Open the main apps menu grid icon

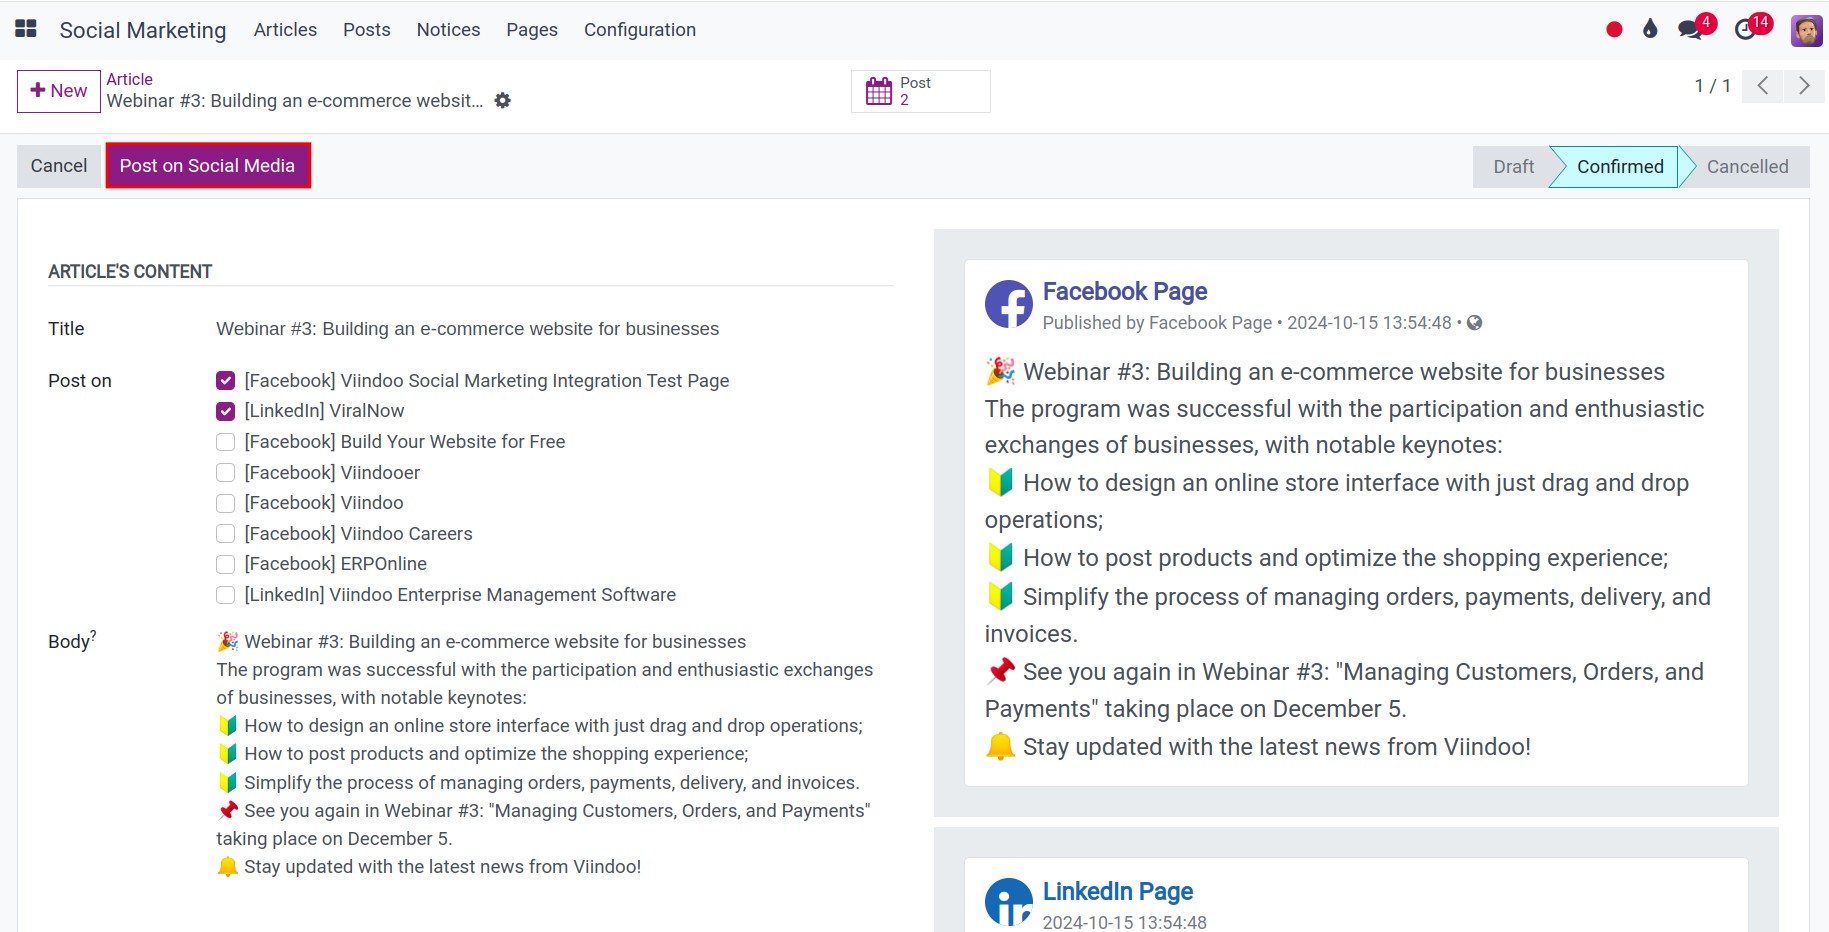(x=26, y=29)
